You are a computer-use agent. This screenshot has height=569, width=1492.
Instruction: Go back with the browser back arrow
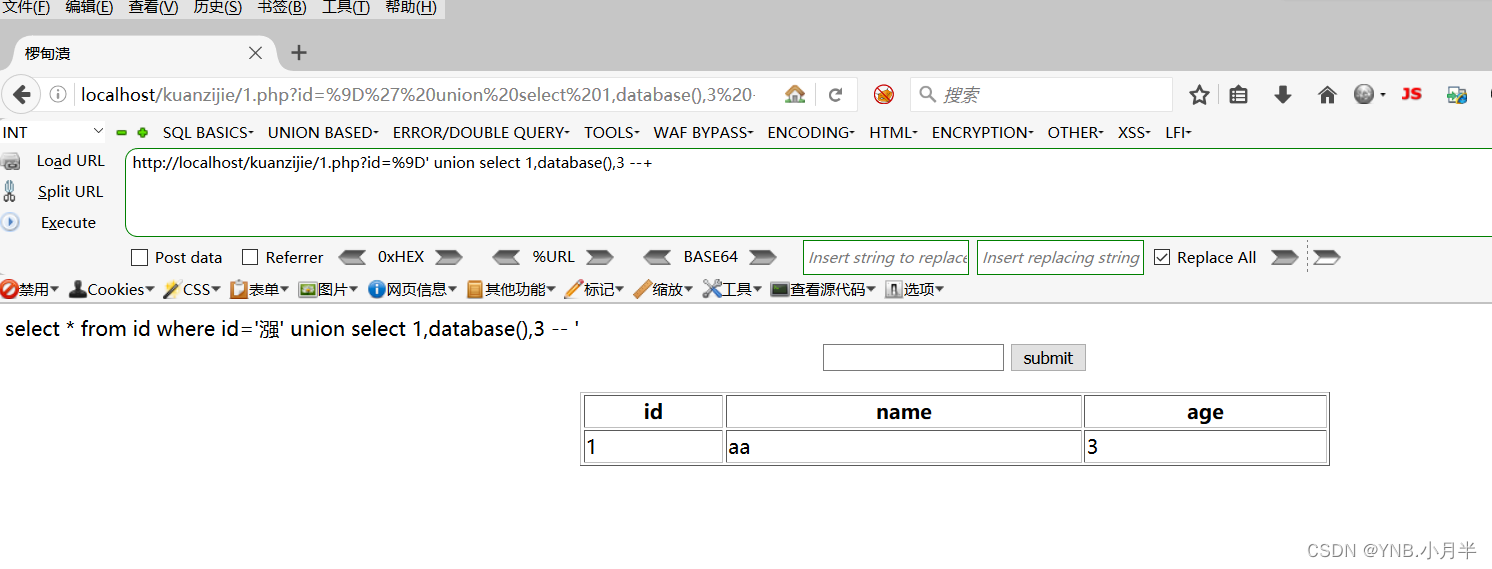pyautogui.click(x=21, y=95)
